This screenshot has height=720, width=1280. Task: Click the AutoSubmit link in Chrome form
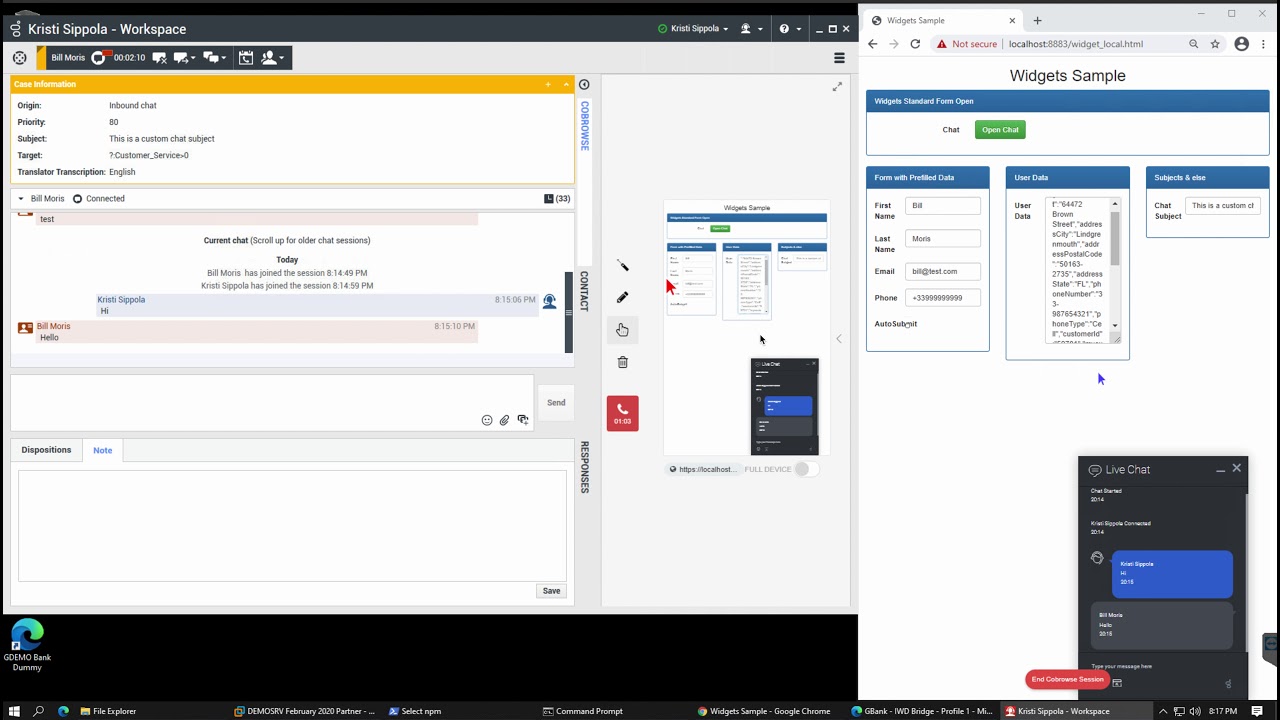896,324
